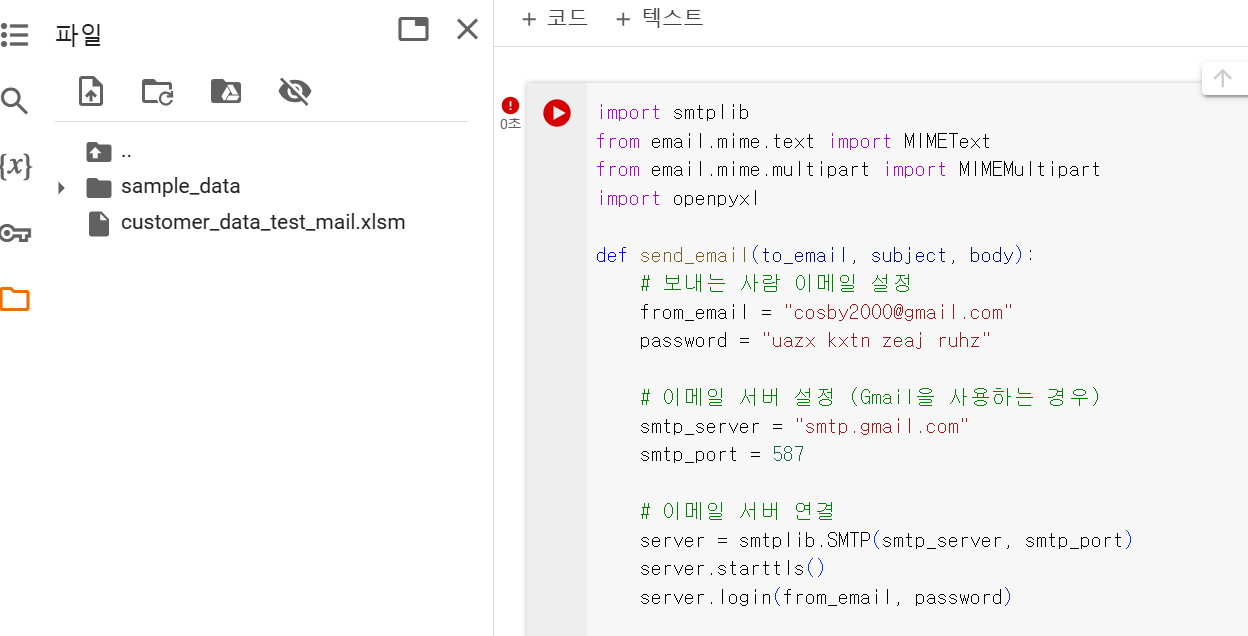The image size is (1248, 636).
Task: Add a new code cell (+ 코드)
Action: [x=554, y=18]
